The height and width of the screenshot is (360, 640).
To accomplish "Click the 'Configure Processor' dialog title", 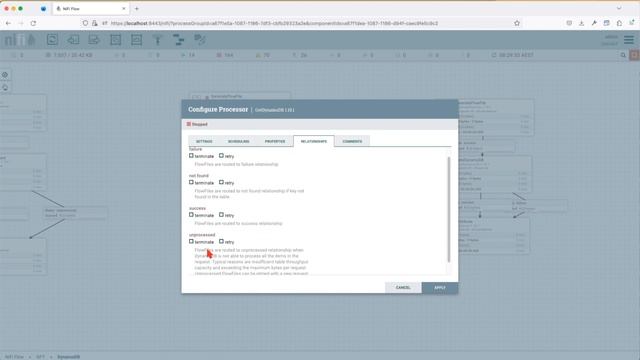I will [218, 109].
